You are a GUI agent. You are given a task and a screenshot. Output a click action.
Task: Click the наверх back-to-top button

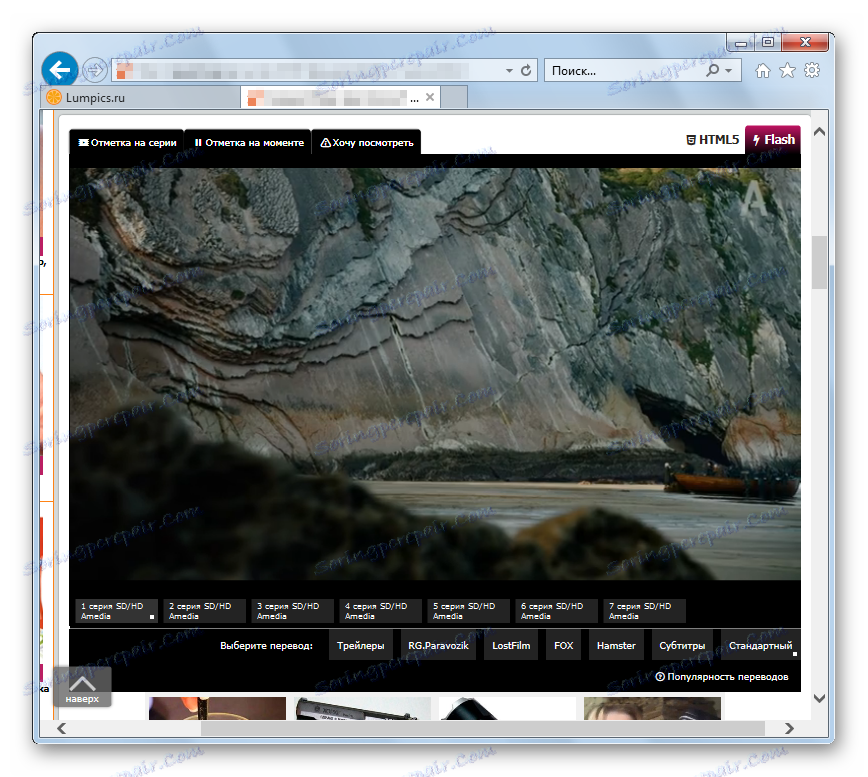click(x=82, y=687)
